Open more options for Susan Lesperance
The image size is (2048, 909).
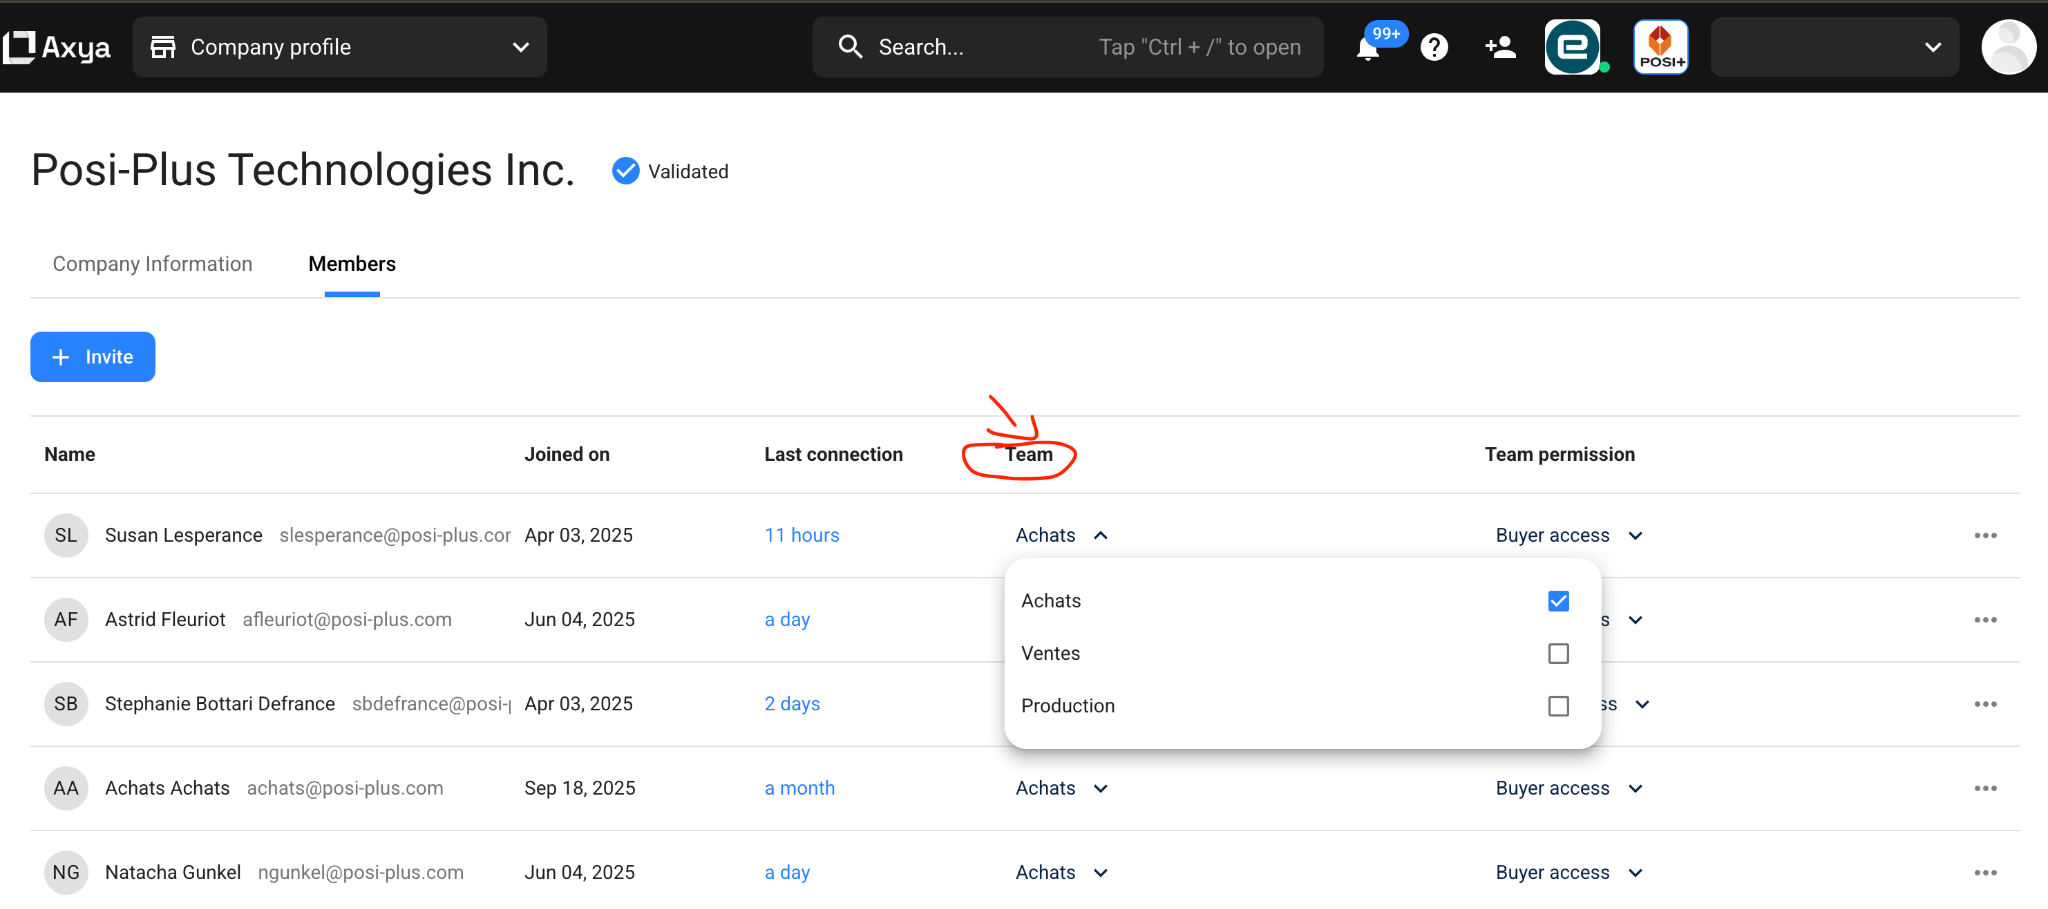[1985, 536]
